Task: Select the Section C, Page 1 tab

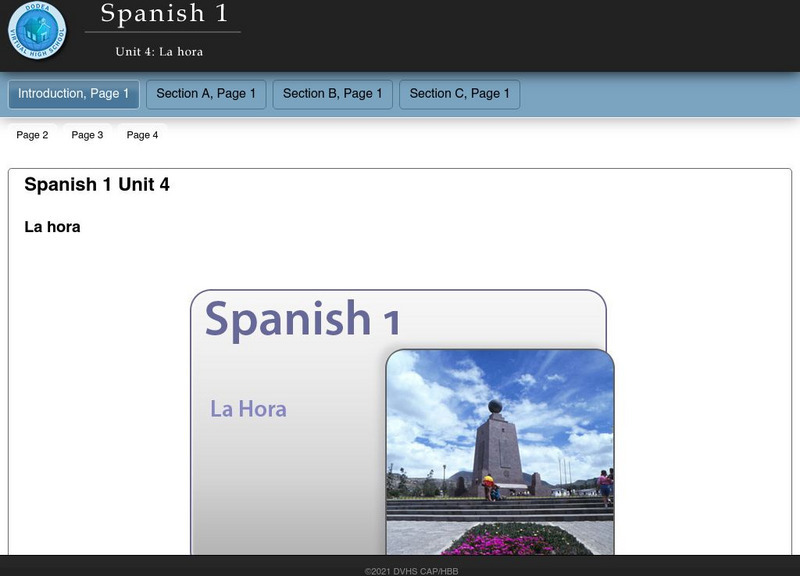Action: 459,94
